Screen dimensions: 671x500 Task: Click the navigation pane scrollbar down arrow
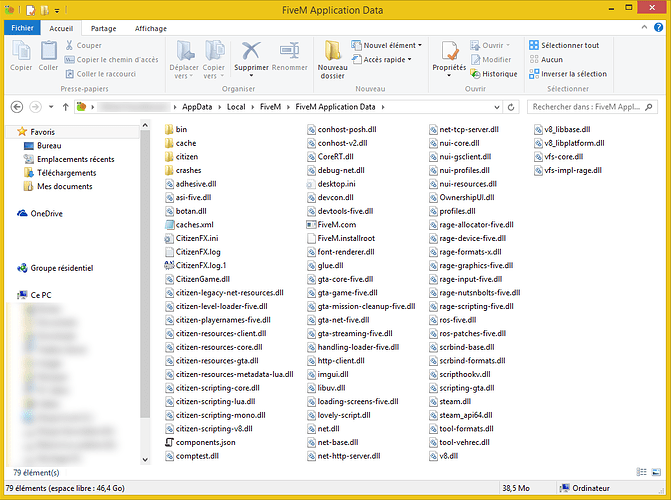click(x=145, y=459)
